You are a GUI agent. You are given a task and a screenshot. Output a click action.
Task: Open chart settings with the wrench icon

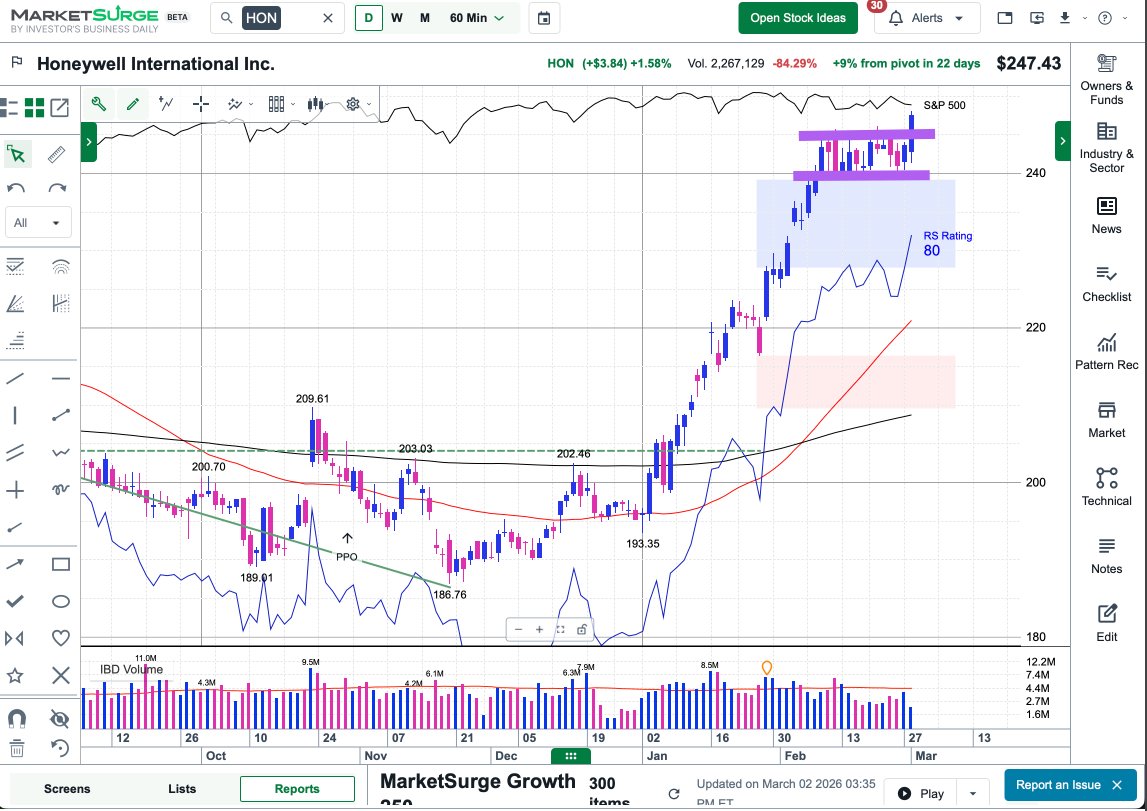96,104
